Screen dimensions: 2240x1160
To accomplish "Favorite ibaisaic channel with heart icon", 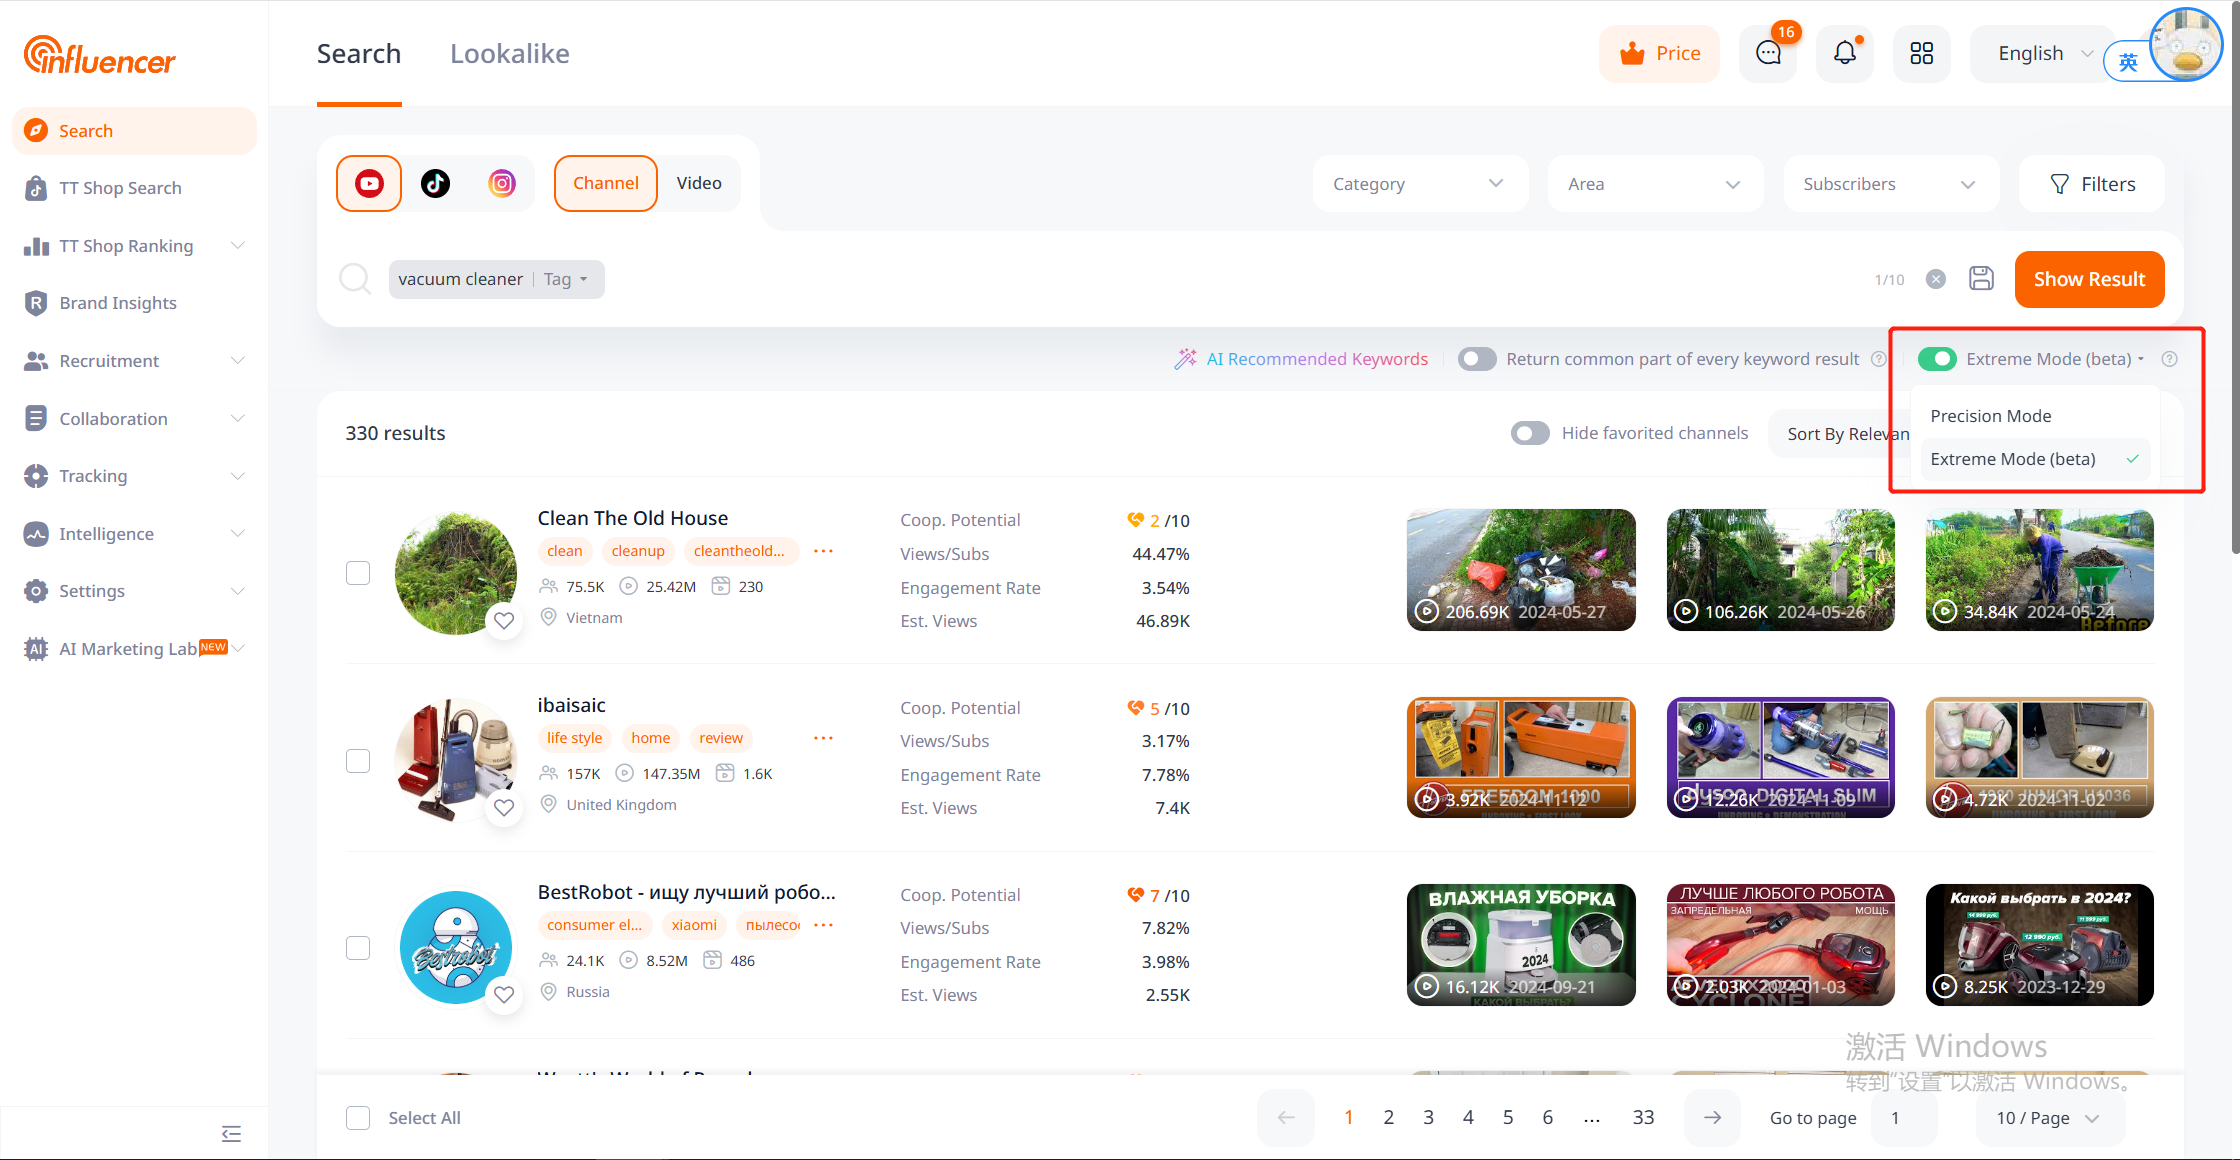I will click(504, 807).
